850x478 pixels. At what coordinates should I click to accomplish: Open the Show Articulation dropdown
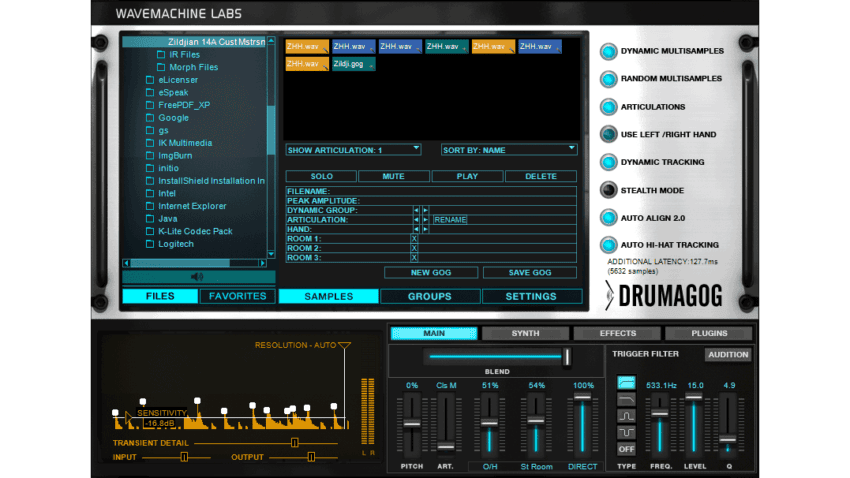[x=353, y=150]
